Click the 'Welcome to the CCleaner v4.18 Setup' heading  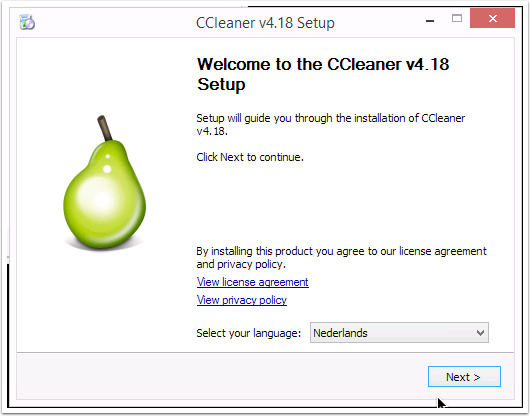[x=323, y=74]
